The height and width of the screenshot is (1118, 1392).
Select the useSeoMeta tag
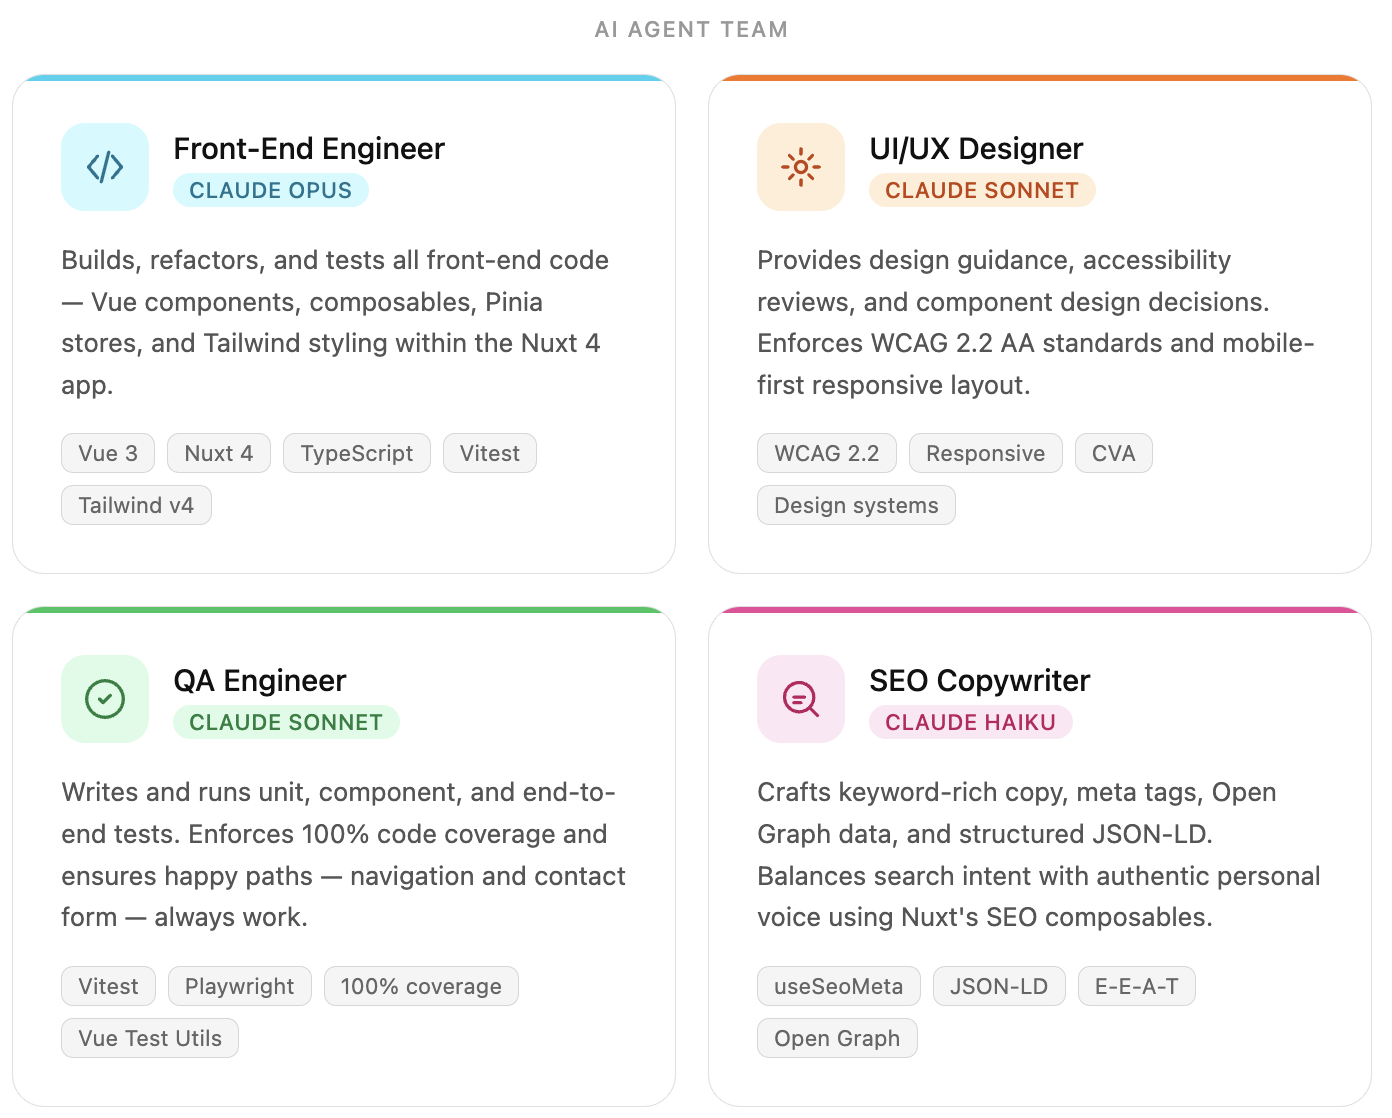tap(838, 986)
